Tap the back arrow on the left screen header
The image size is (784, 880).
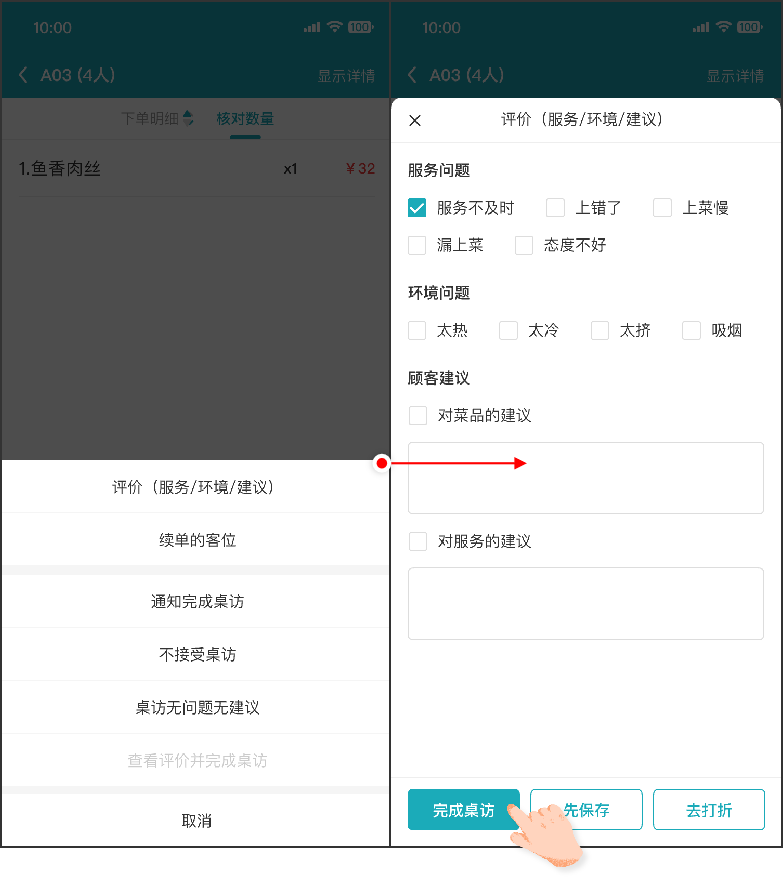tap(24, 75)
